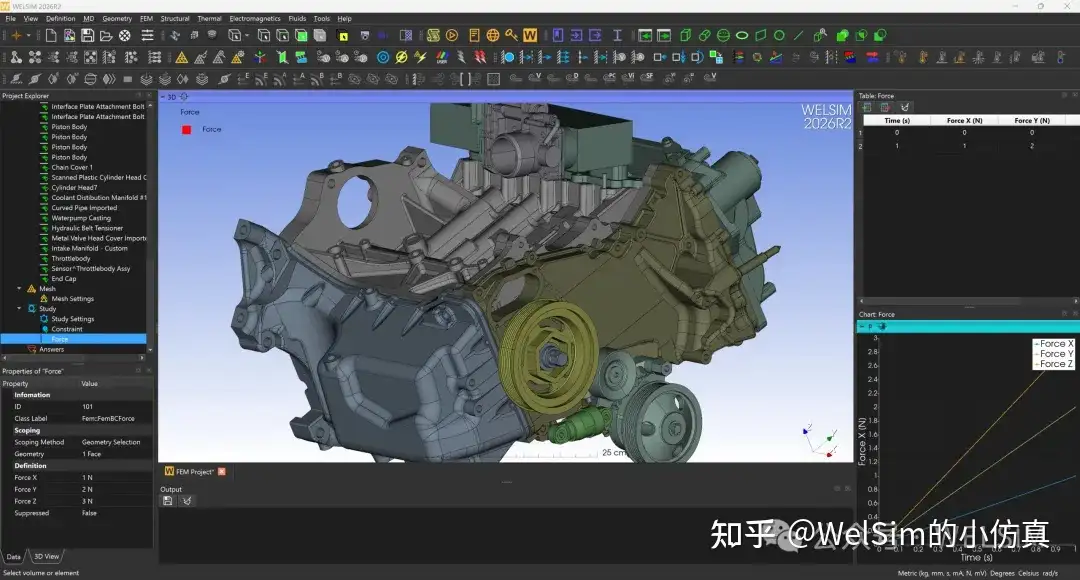
Task: Open the Electromagnetics menu
Action: pos(255,19)
